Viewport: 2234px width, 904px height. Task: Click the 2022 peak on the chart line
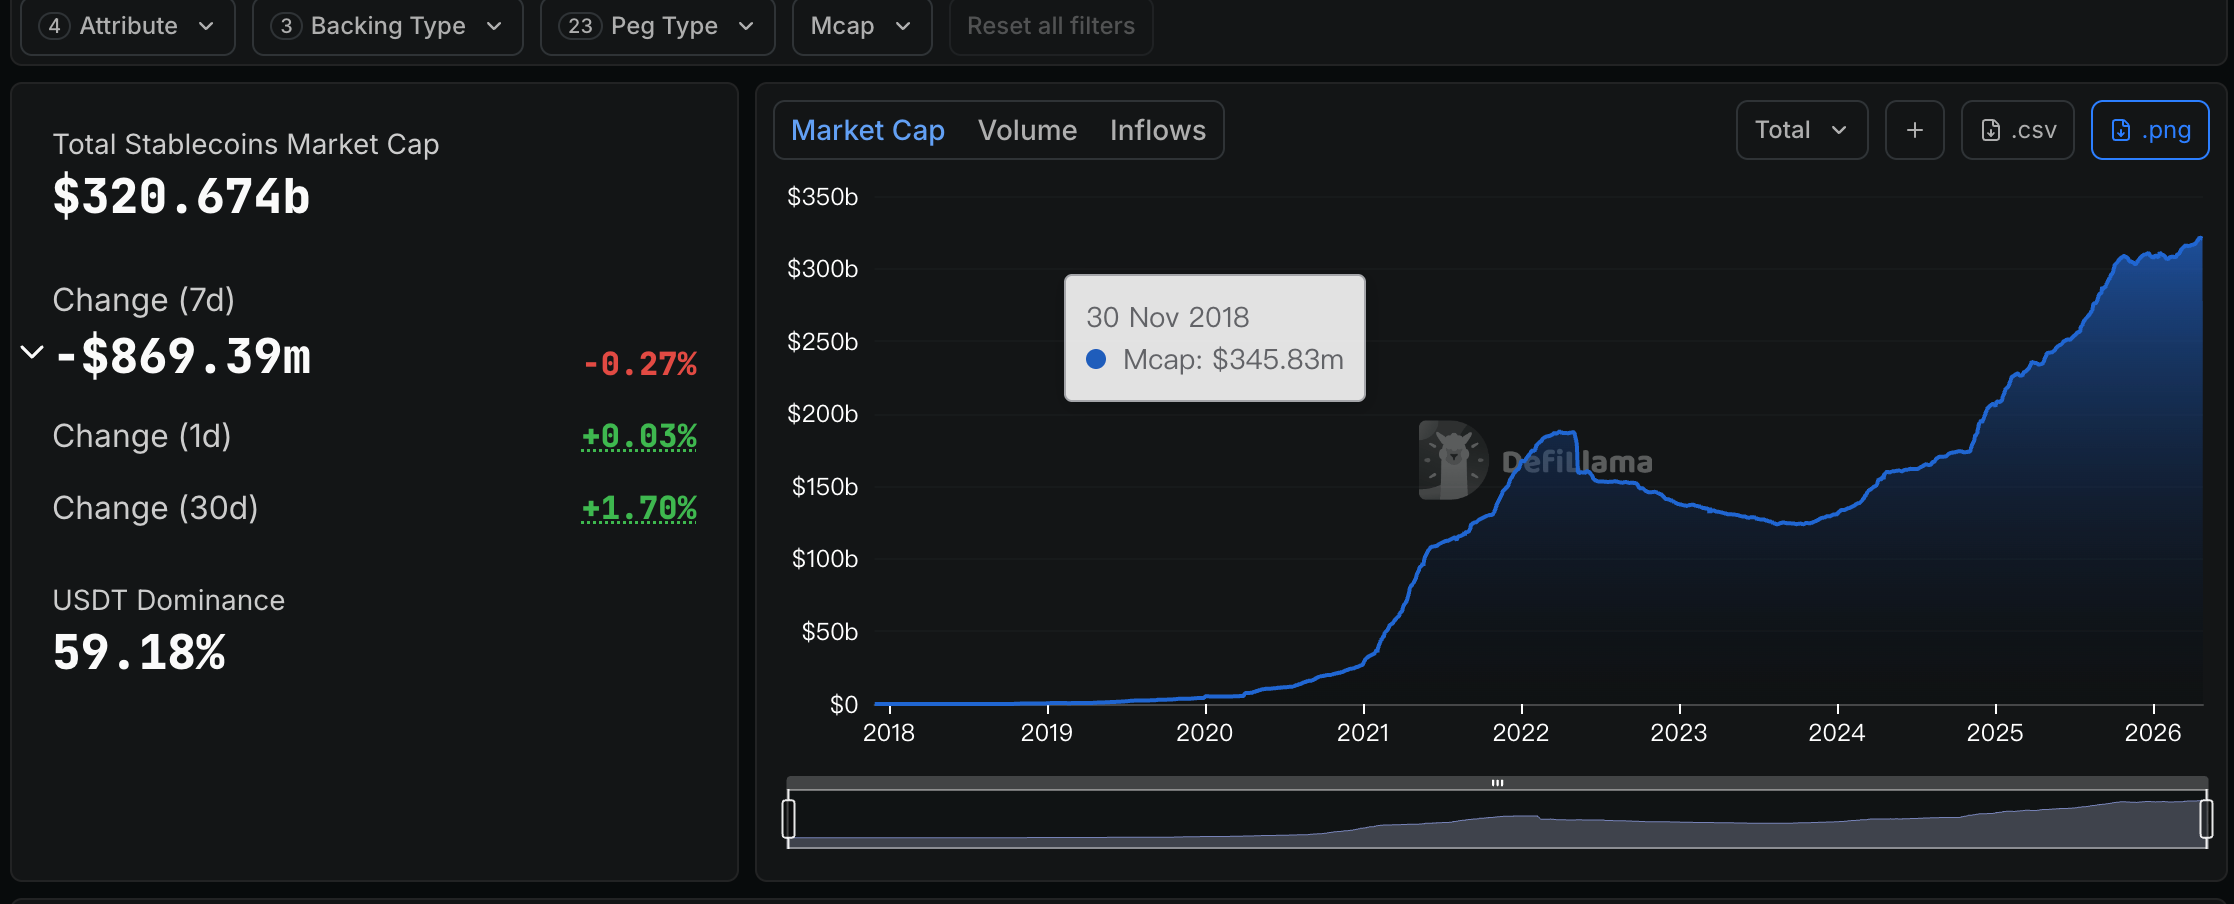pyautogui.click(x=1564, y=432)
